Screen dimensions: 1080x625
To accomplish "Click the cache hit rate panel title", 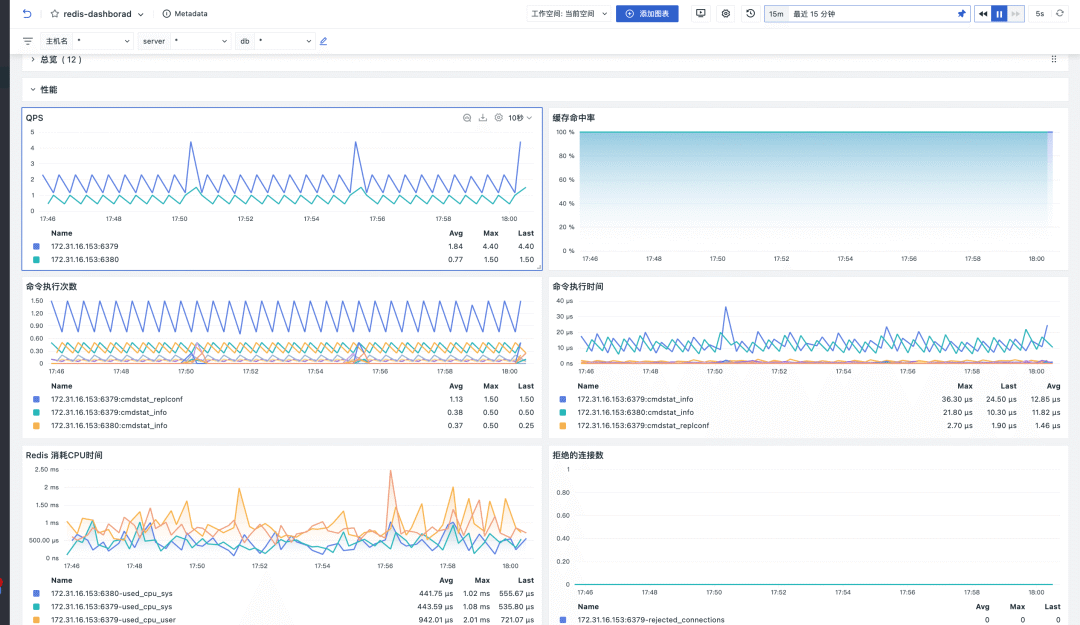I will point(574,118).
